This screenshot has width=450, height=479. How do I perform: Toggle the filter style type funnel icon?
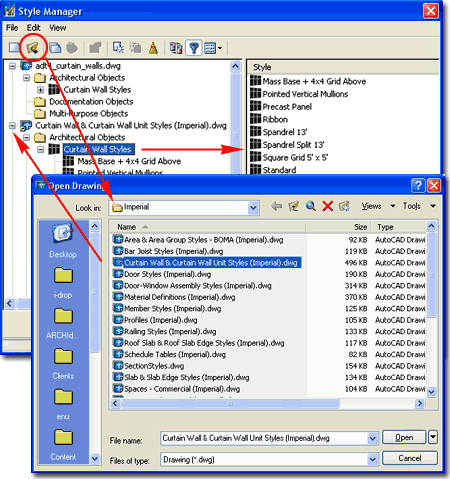(x=194, y=48)
